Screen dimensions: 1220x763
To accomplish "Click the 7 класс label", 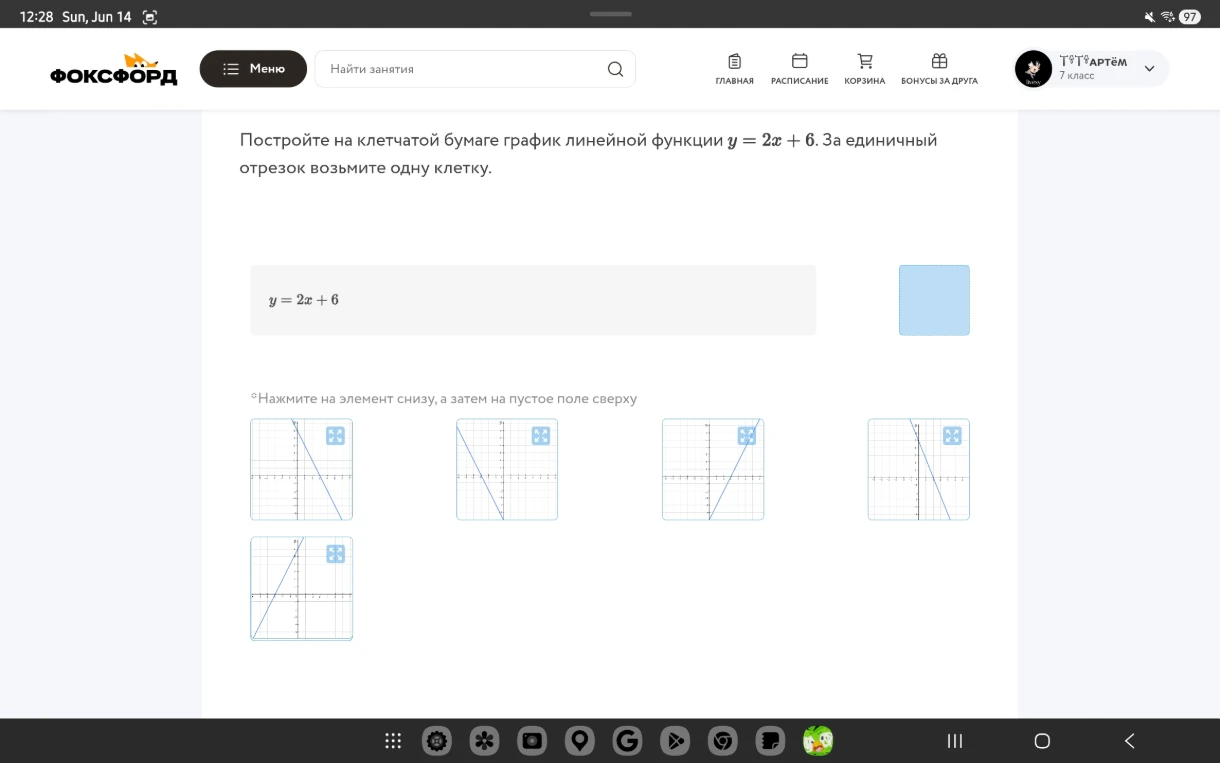I will (1077, 76).
